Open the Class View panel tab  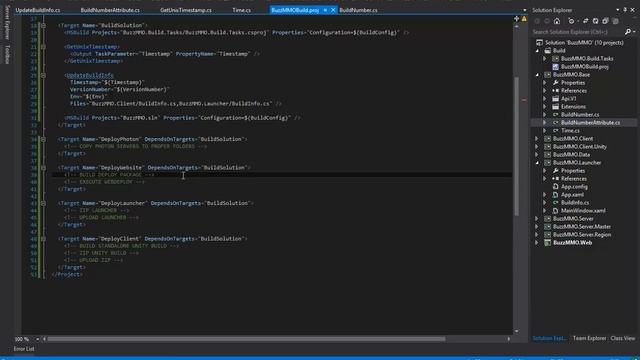click(623, 338)
